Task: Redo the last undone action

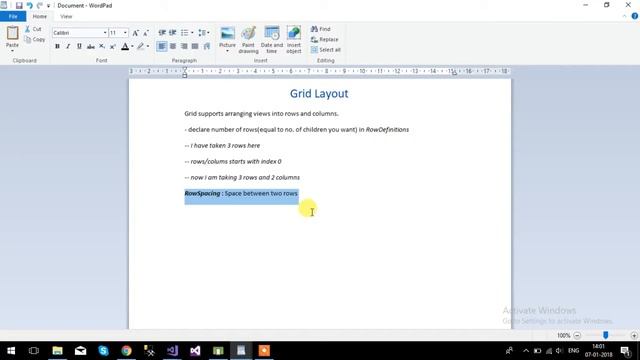Action: pyautogui.click(x=40, y=5)
